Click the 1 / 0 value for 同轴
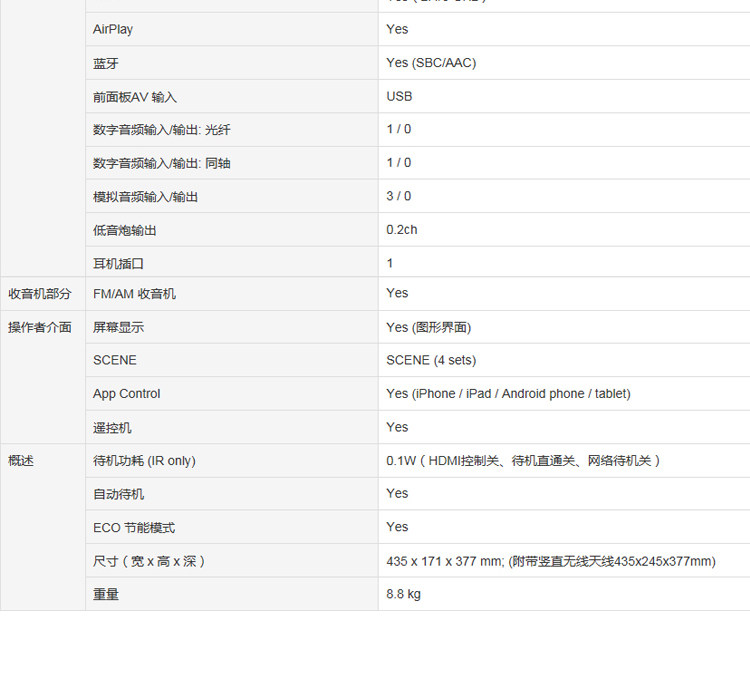This screenshot has width=750, height=676. (x=398, y=163)
